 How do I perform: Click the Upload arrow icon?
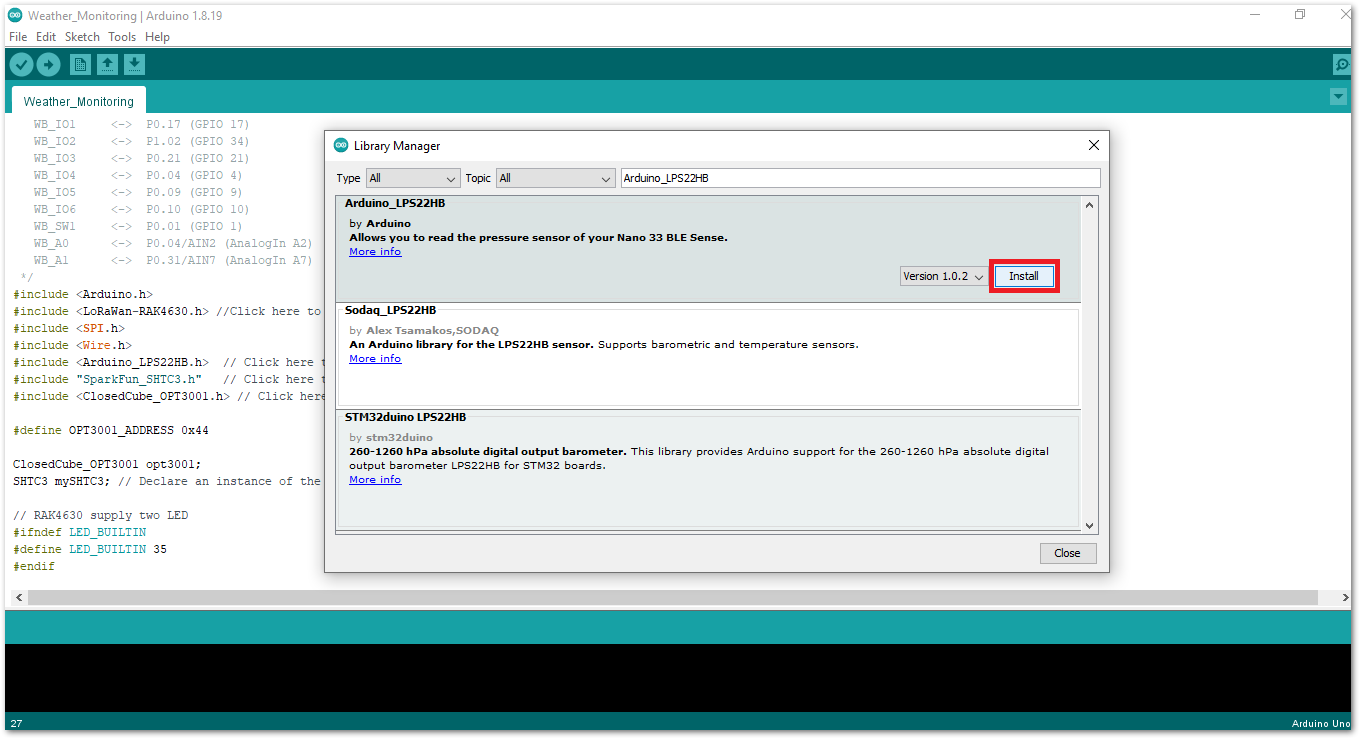48,65
